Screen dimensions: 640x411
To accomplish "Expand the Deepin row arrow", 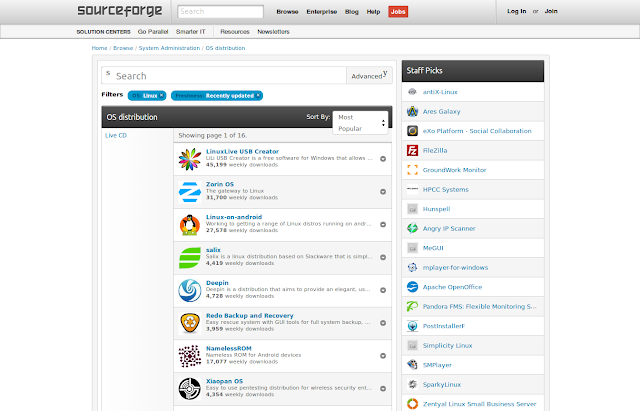I will (383, 290).
